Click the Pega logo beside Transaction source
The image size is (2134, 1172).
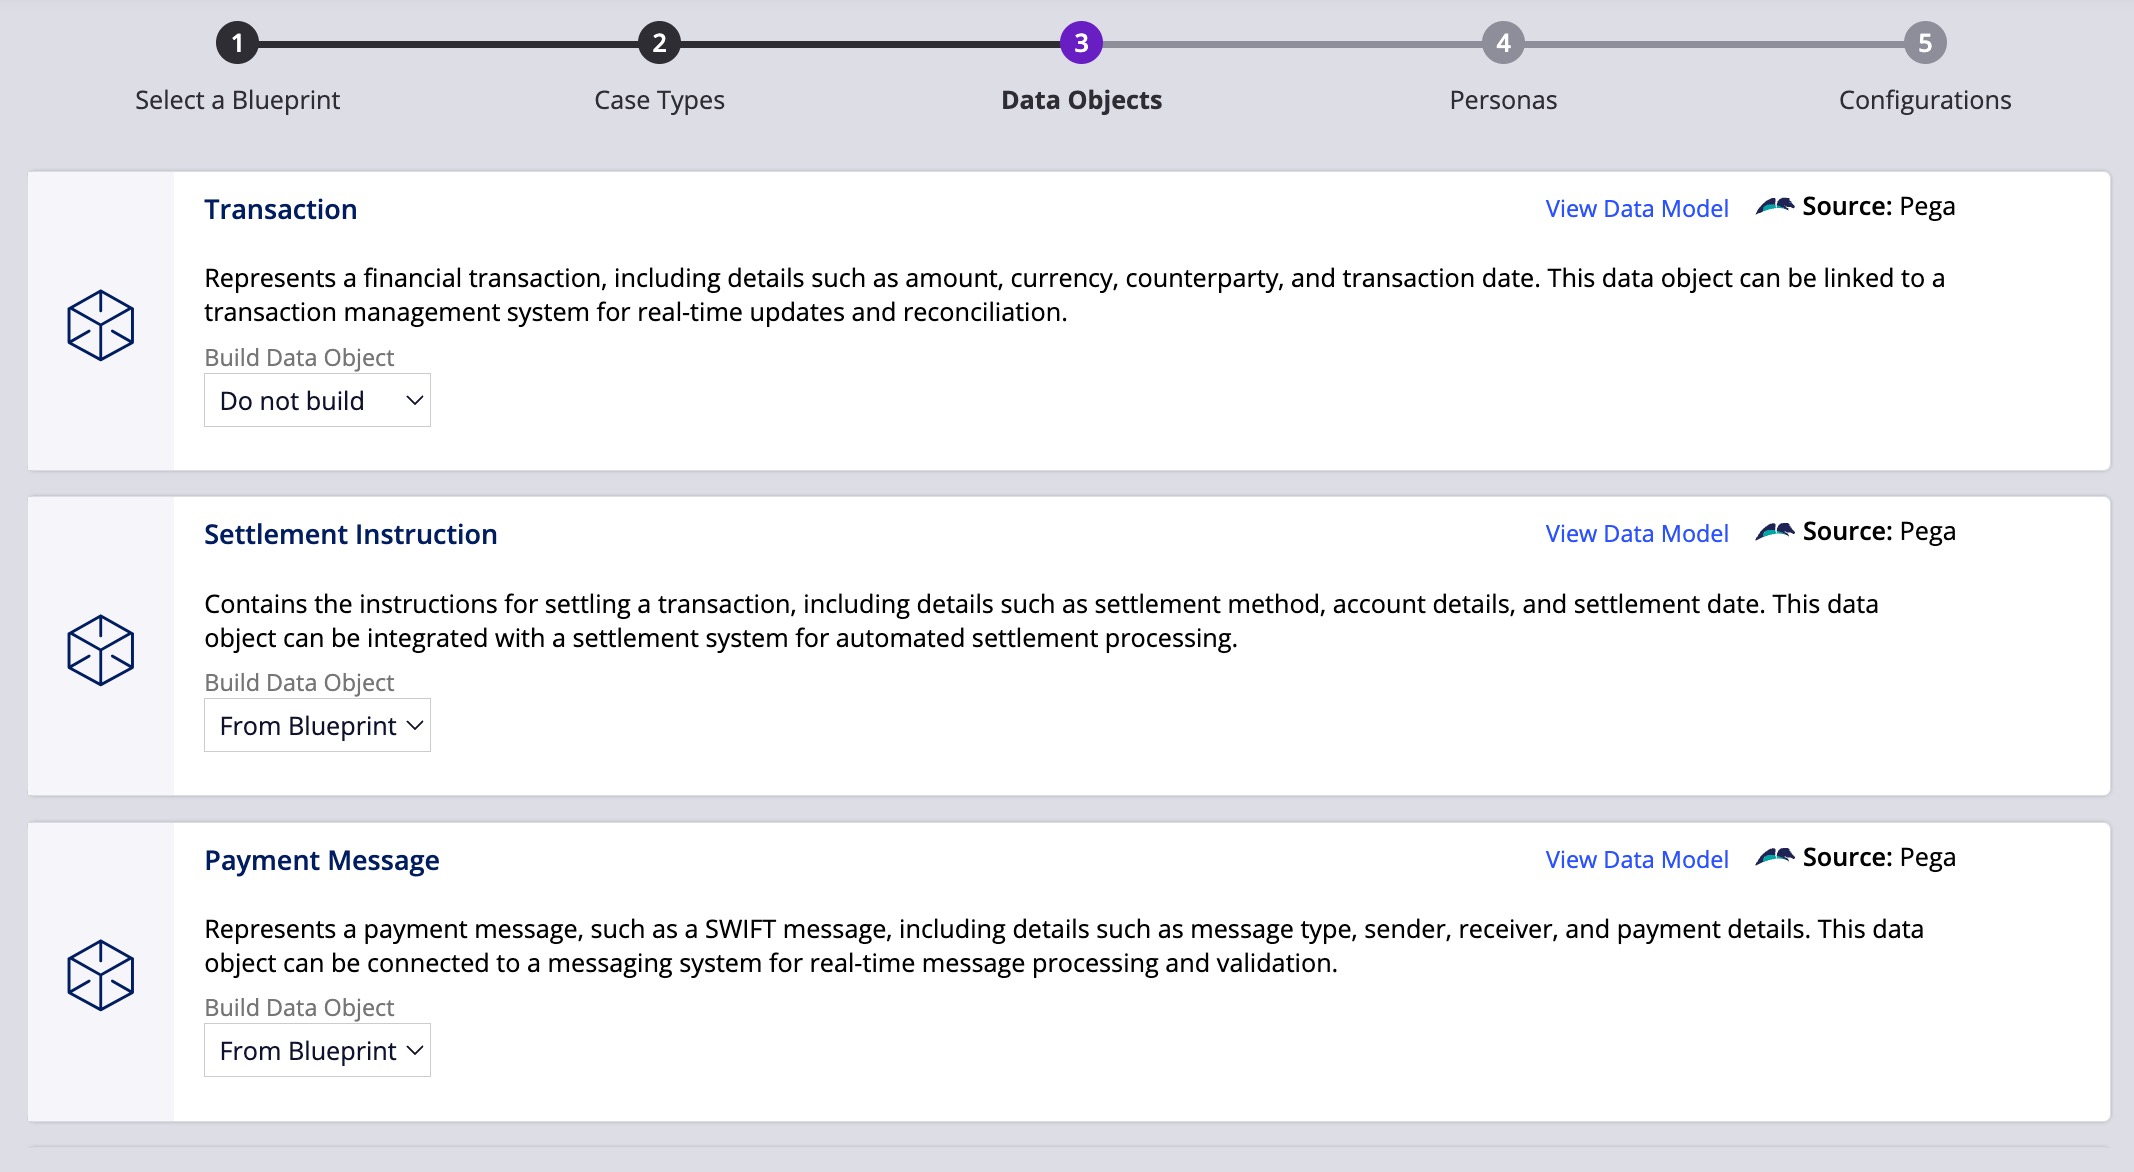(1774, 207)
